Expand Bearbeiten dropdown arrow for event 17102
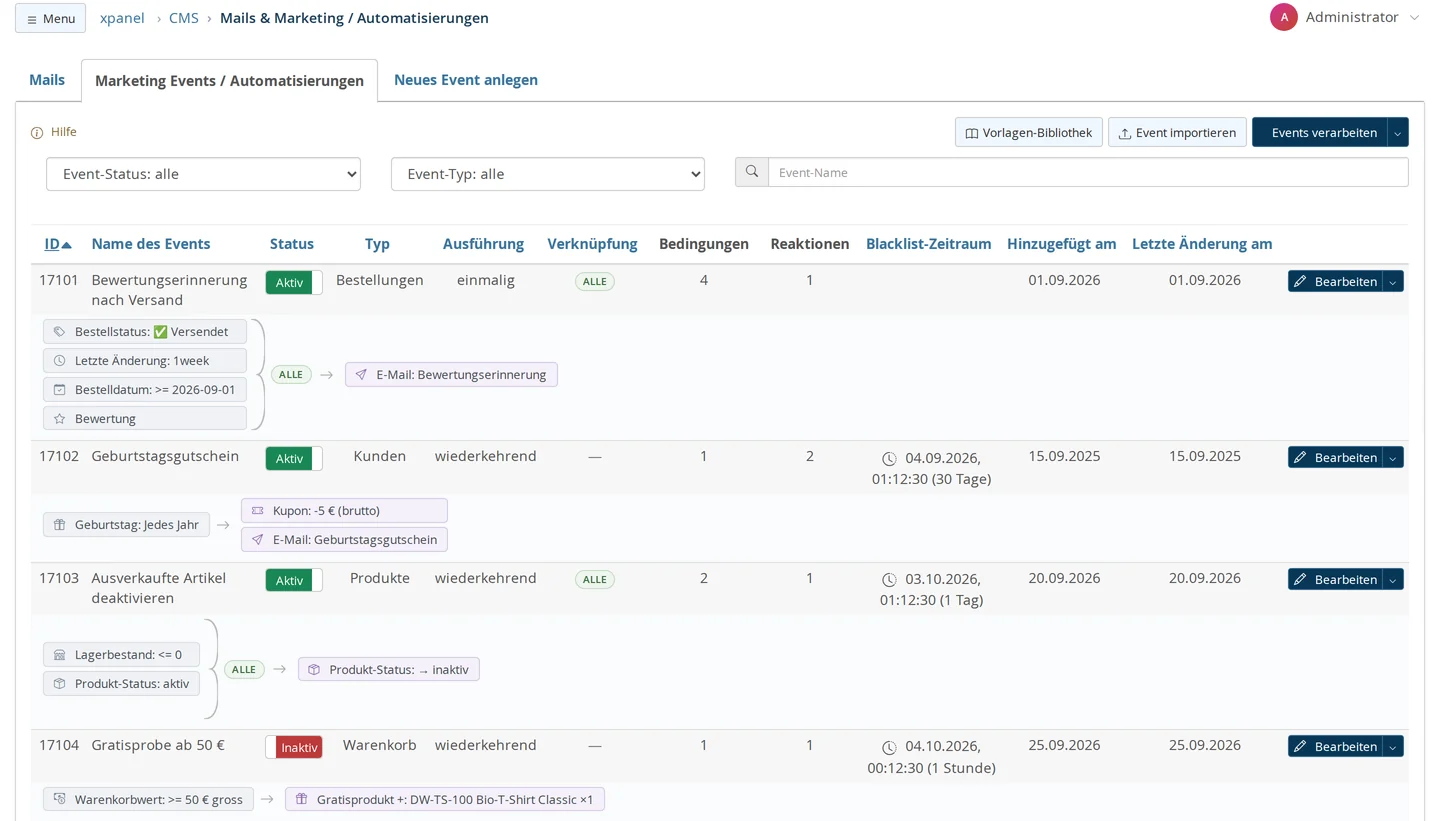Screen dimensions: 1440x821 [x=1393, y=457]
